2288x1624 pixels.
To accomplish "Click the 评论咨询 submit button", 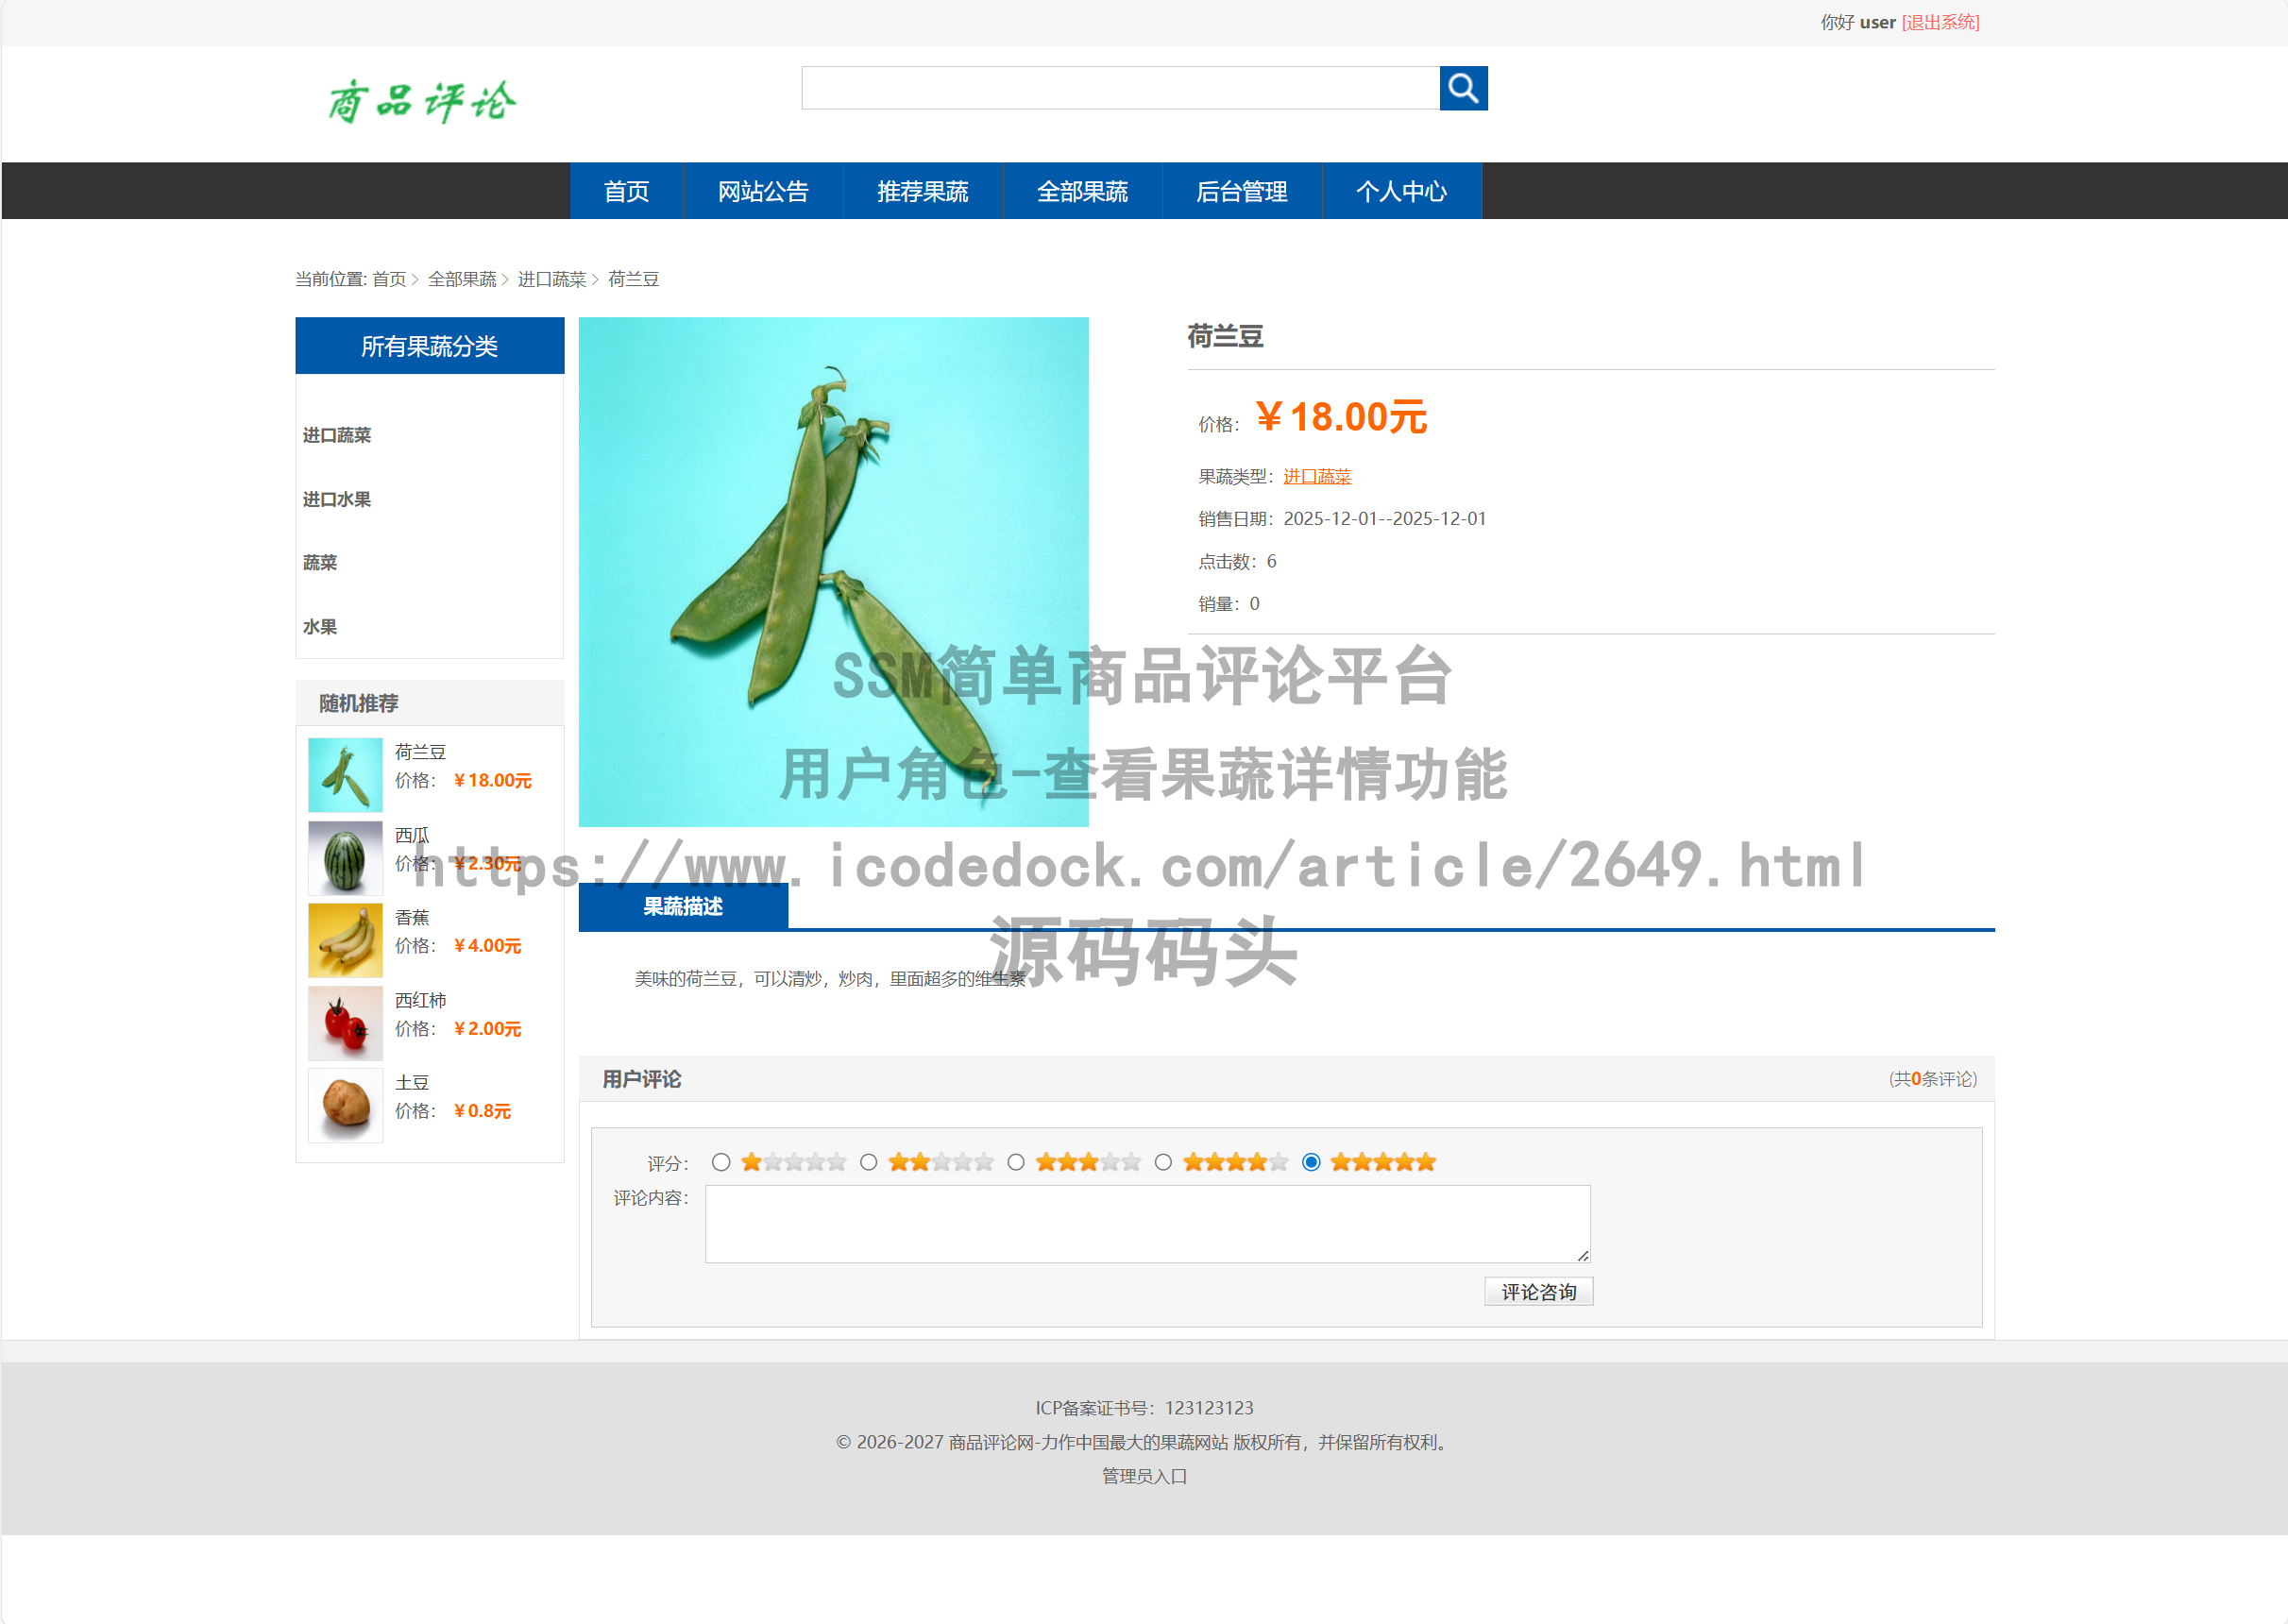I will pyautogui.click(x=1538, y=1291).
